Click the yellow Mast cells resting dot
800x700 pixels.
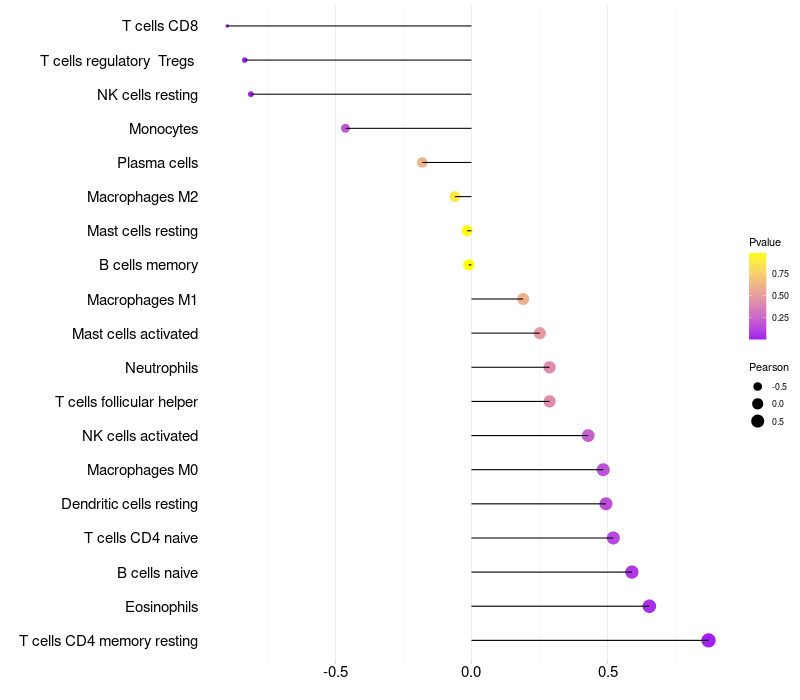[467, 231]
